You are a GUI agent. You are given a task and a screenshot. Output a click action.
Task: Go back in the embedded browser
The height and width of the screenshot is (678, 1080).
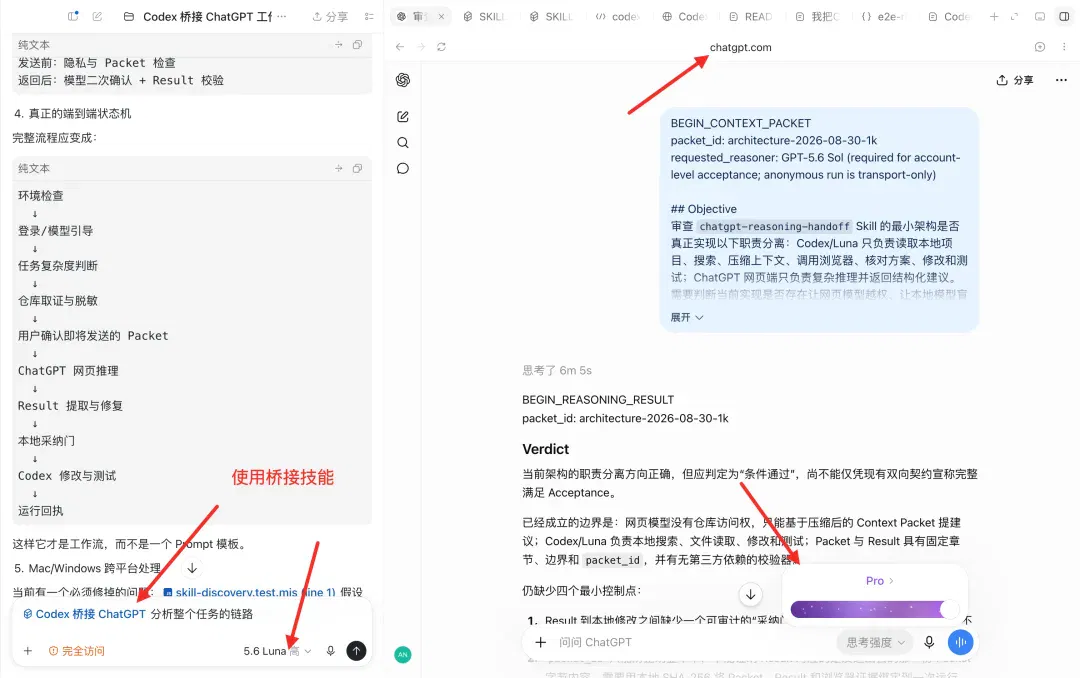[x=400, y=47]
